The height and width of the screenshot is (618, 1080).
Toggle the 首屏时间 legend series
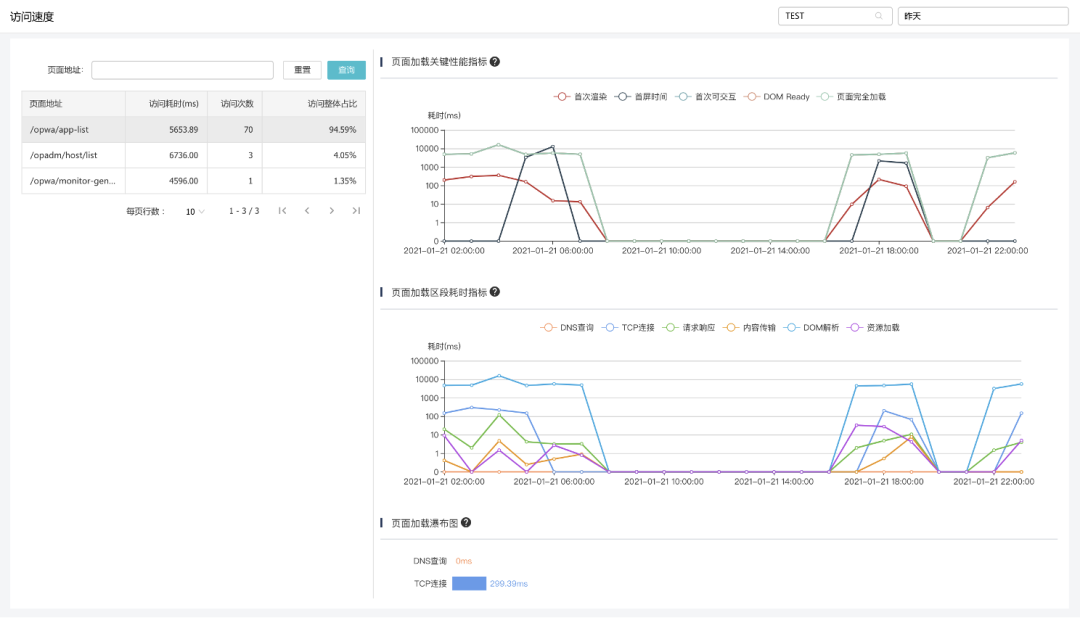(641, 96)
